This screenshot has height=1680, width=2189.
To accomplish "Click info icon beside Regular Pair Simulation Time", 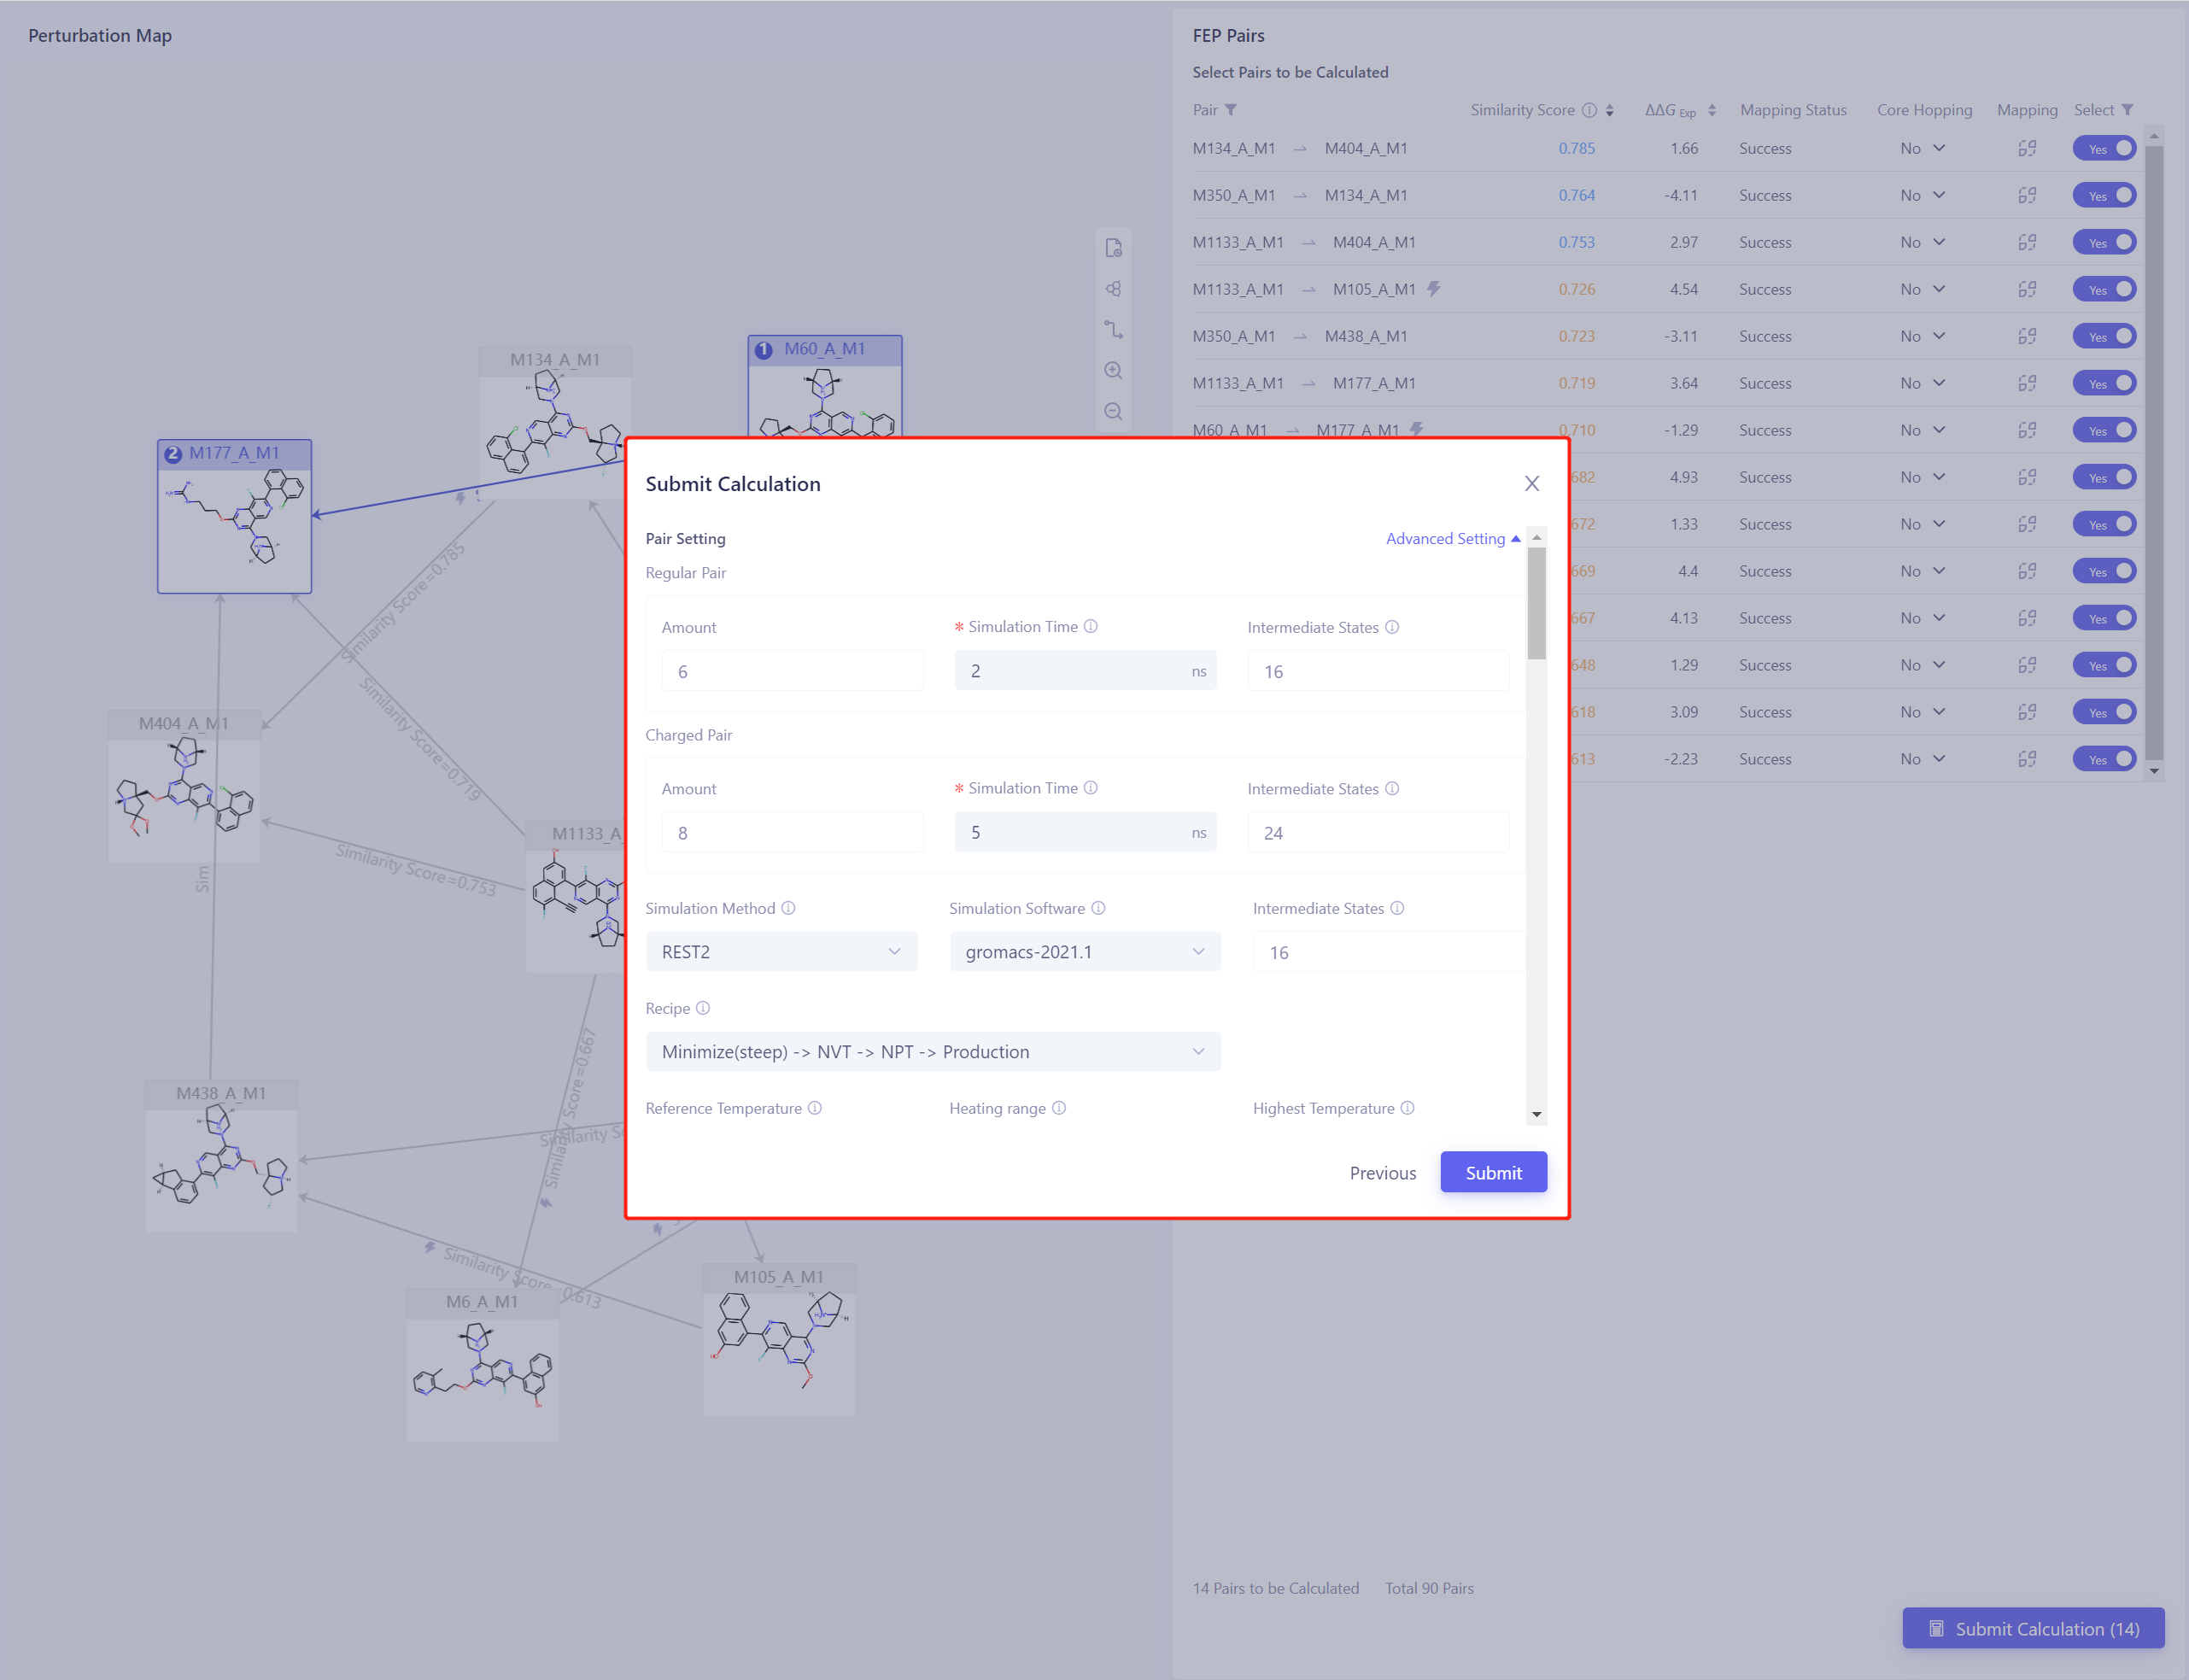I will 1091,626.
